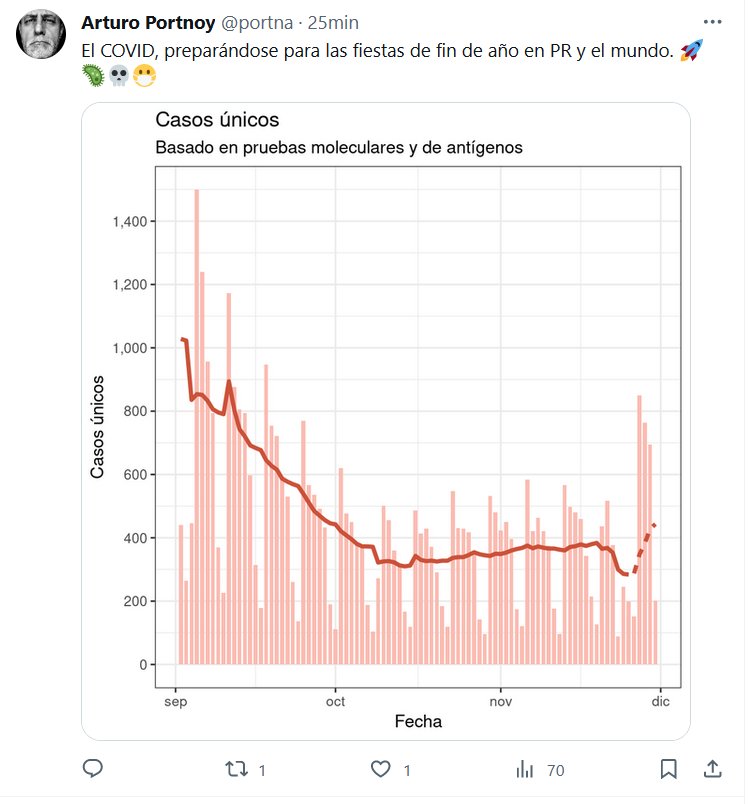Screen dimensions: 750x804
Task: Click the rocket emoji in the tweet
Action: [x=690, y=50]
